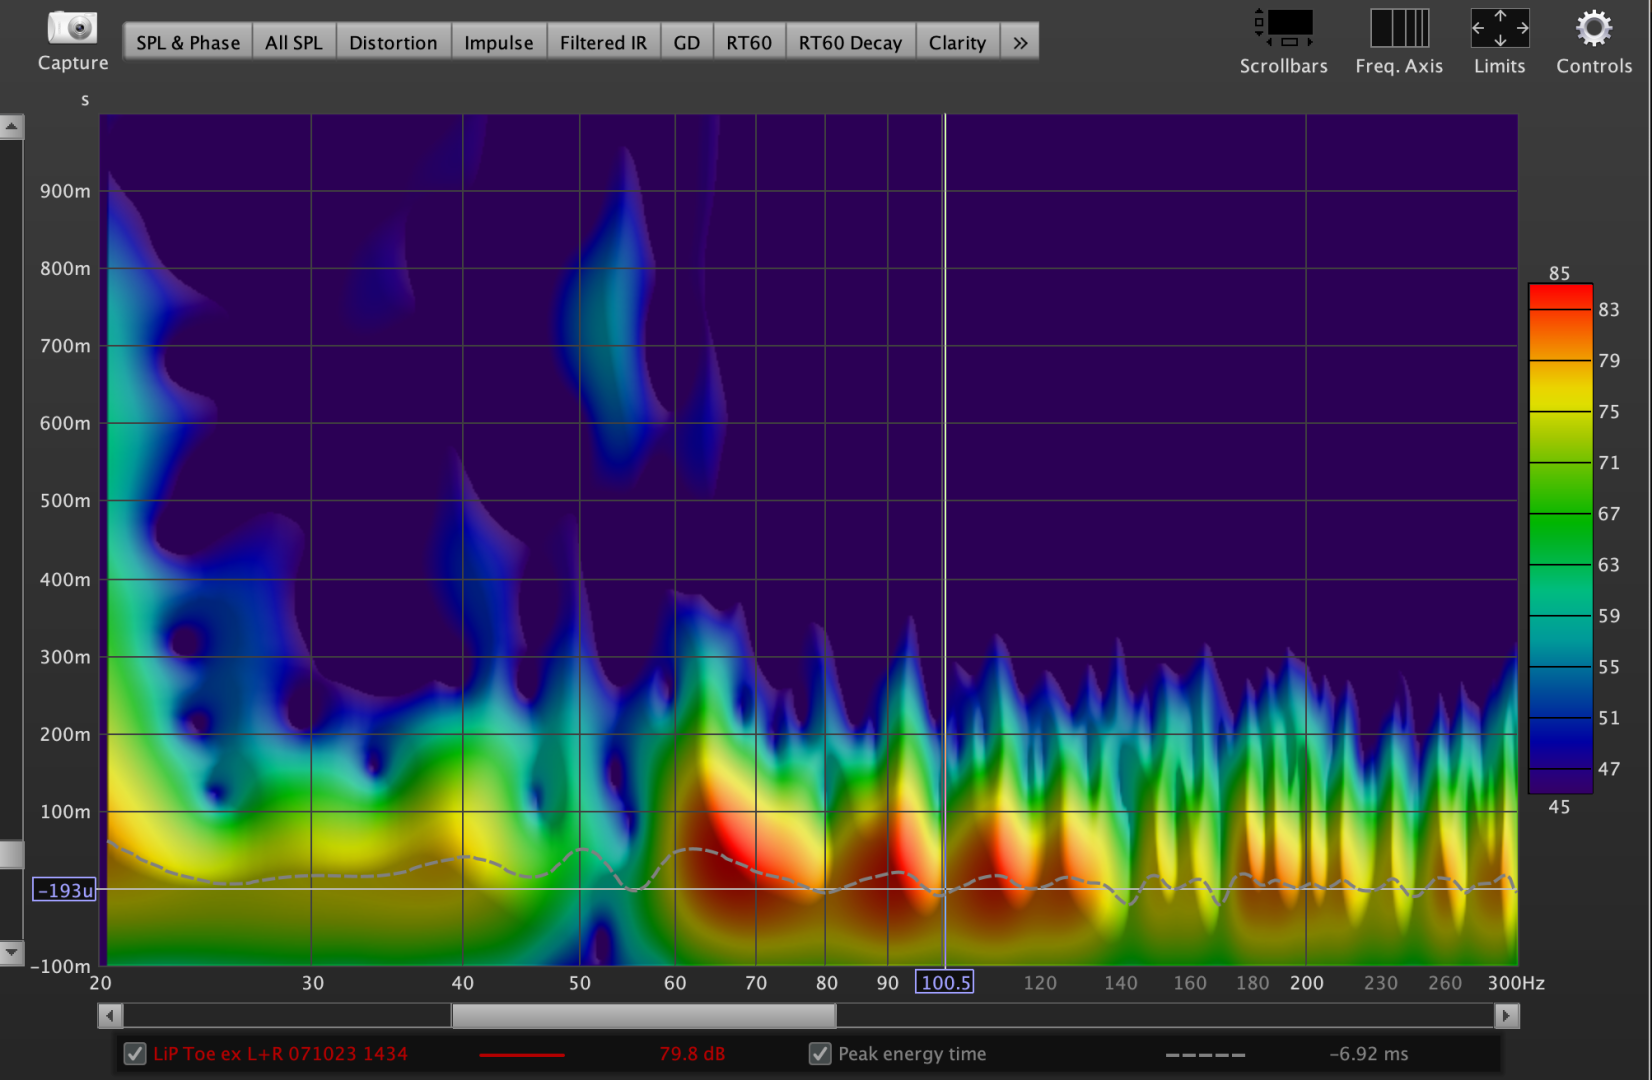The width and height of the screenshot is (1652, 1080).
Task: Open the graph Limits icon
Action: click(x=1499, y=28)
